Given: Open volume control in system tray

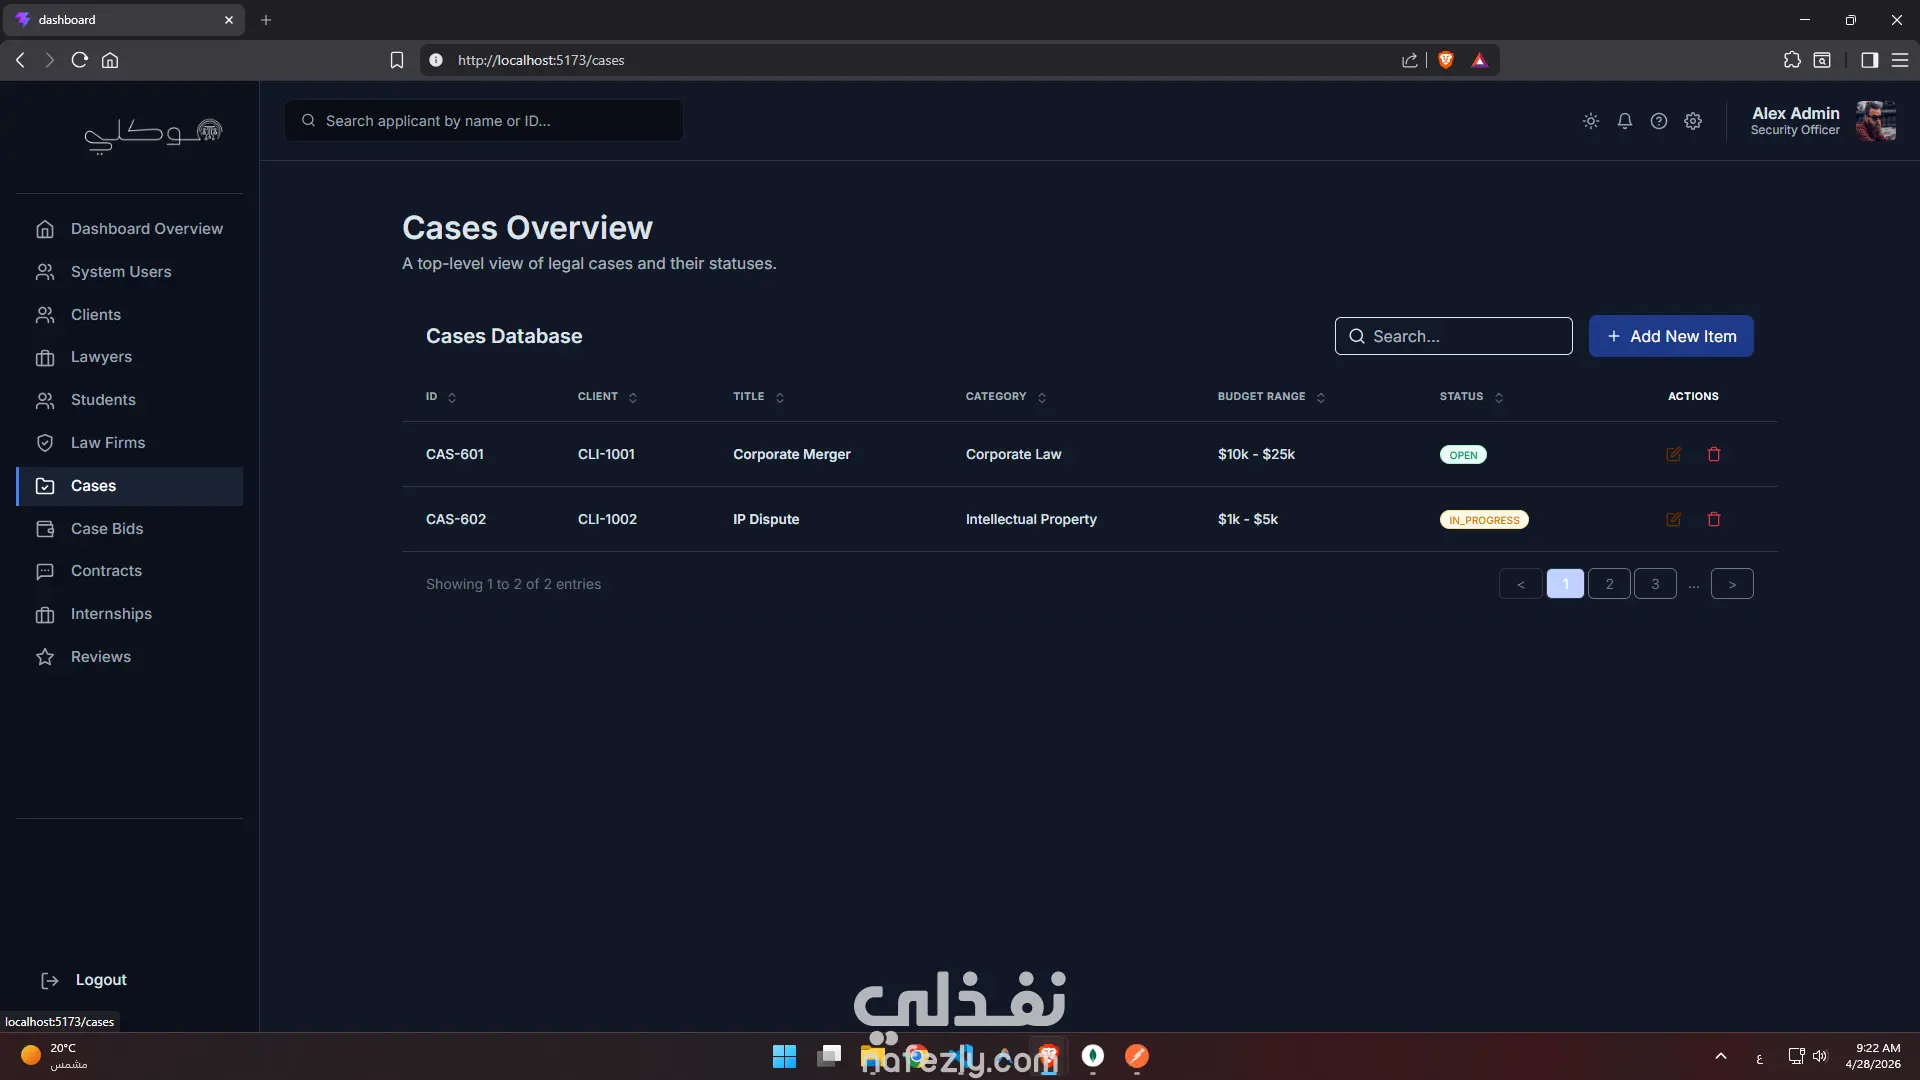Looking at the screenshot, I should (1820, 1056).
